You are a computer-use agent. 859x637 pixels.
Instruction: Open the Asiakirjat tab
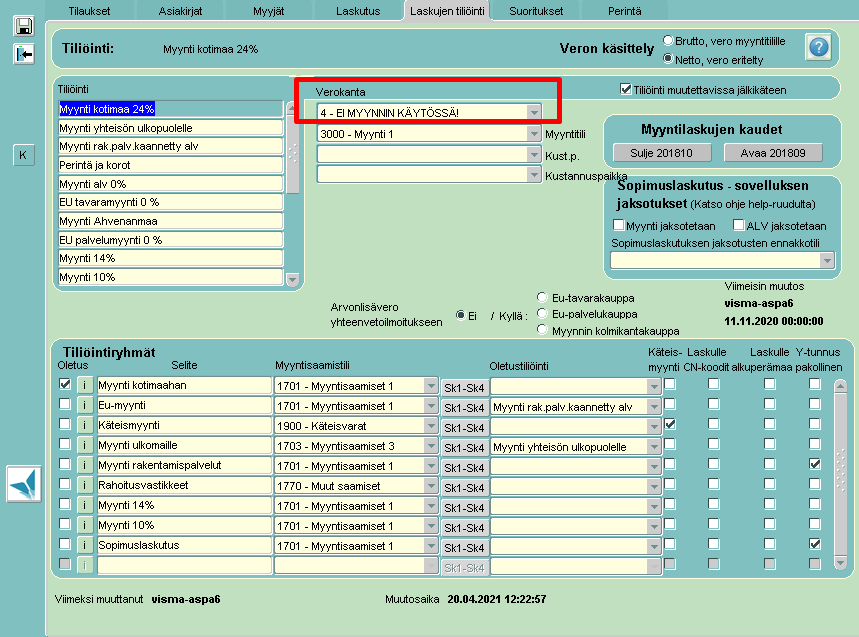point(180,11)
